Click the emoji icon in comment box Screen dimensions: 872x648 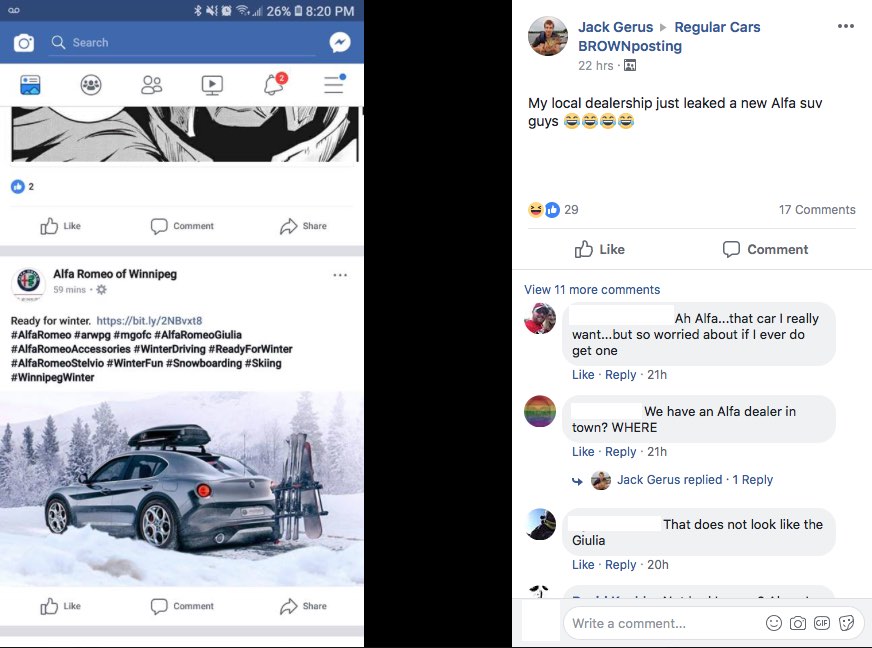[x=773, y=623]
